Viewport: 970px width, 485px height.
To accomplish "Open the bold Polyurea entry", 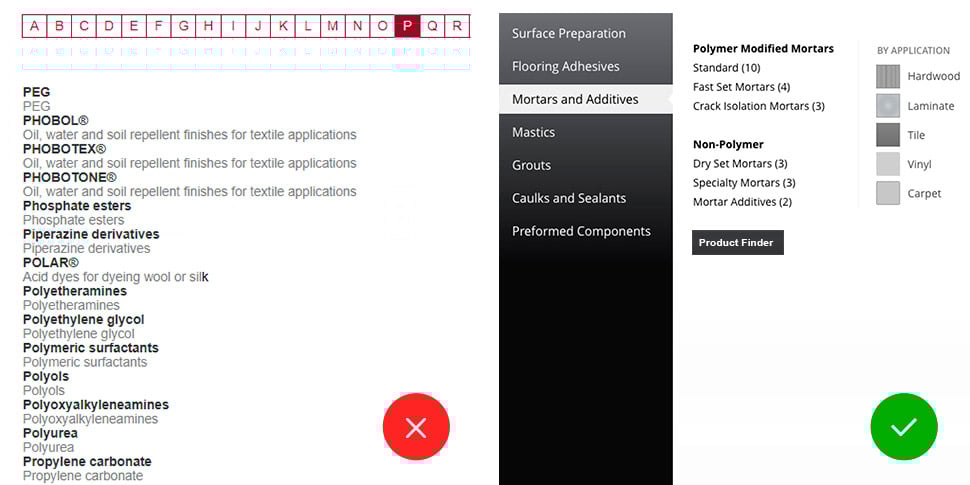I will (x=50, y=434).
